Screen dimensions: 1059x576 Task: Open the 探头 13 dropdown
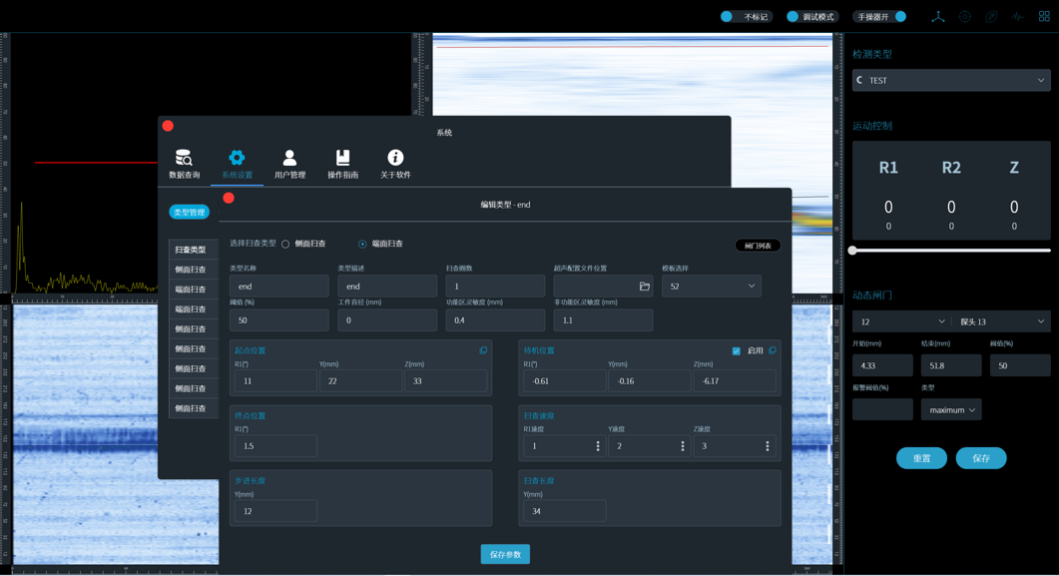1001,321
